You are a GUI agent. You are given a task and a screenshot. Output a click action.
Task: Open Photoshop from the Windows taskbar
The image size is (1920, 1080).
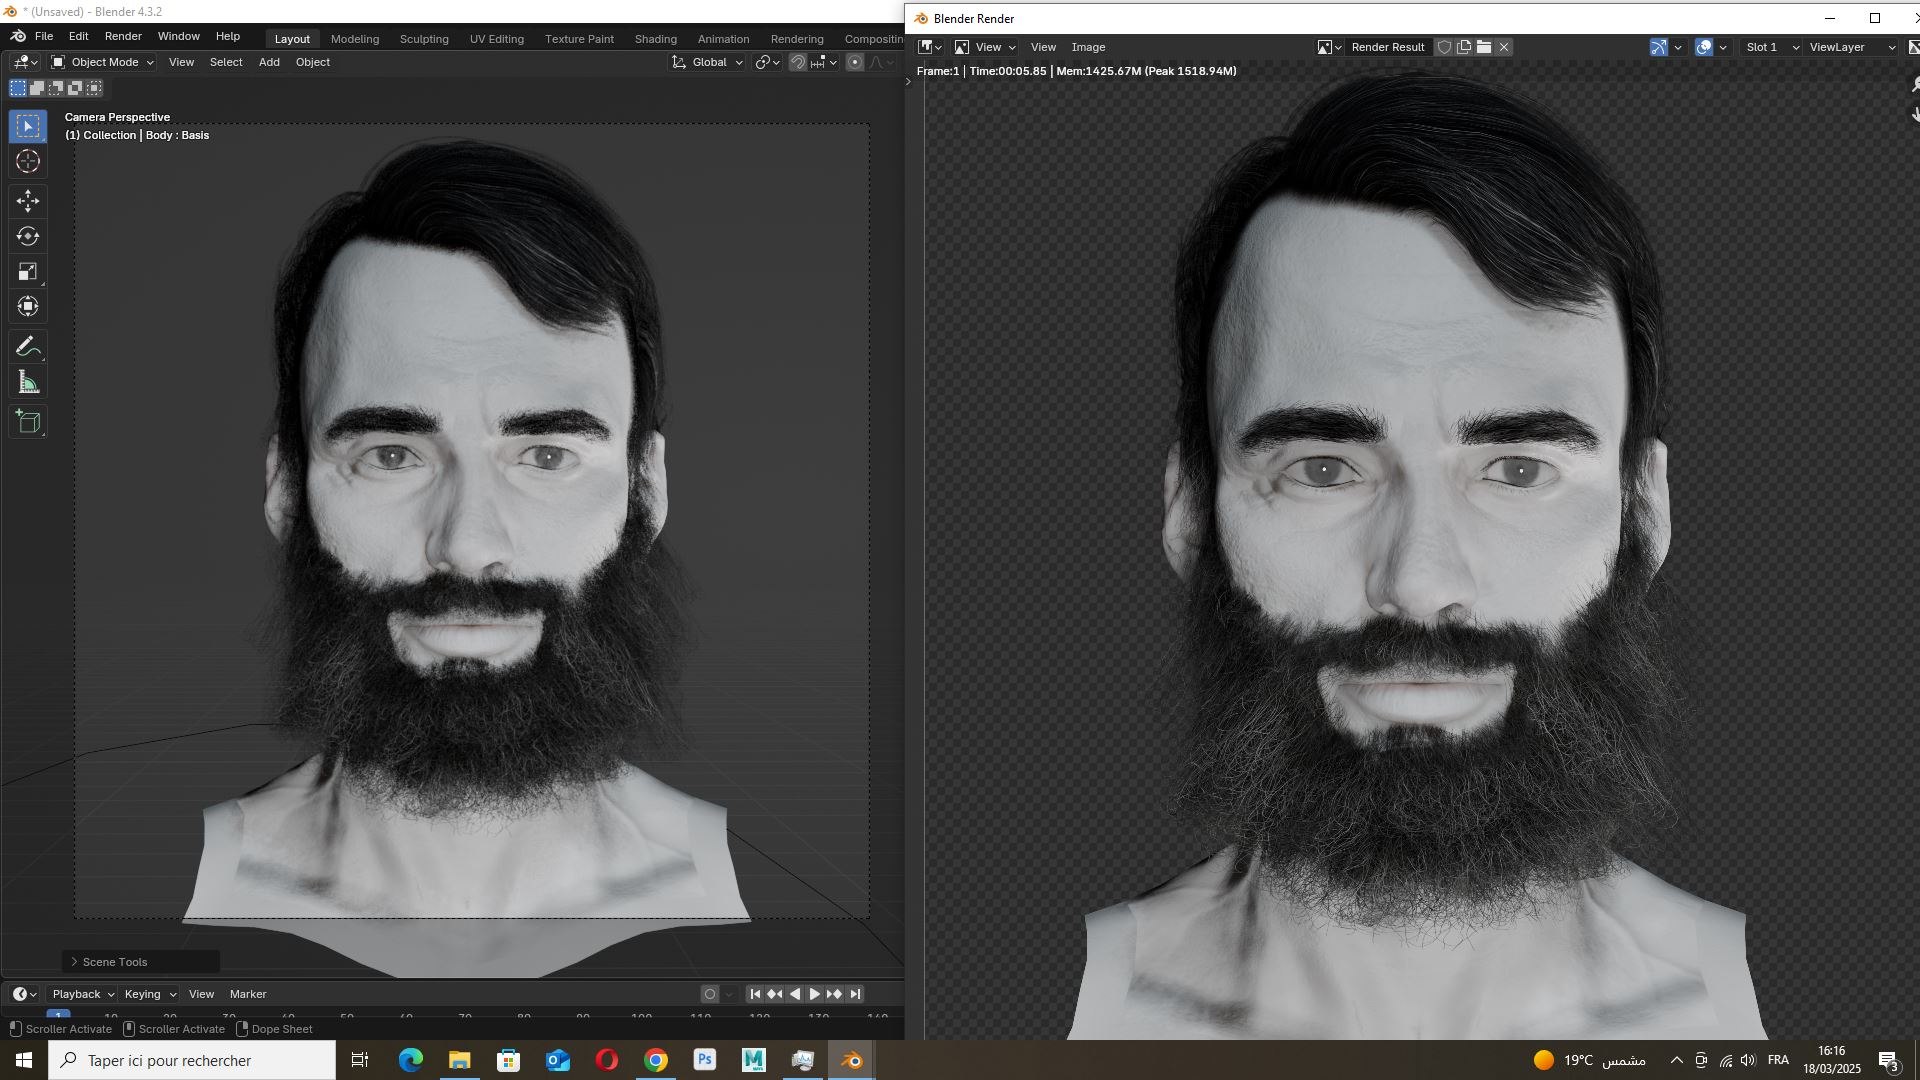[705, 1060]
